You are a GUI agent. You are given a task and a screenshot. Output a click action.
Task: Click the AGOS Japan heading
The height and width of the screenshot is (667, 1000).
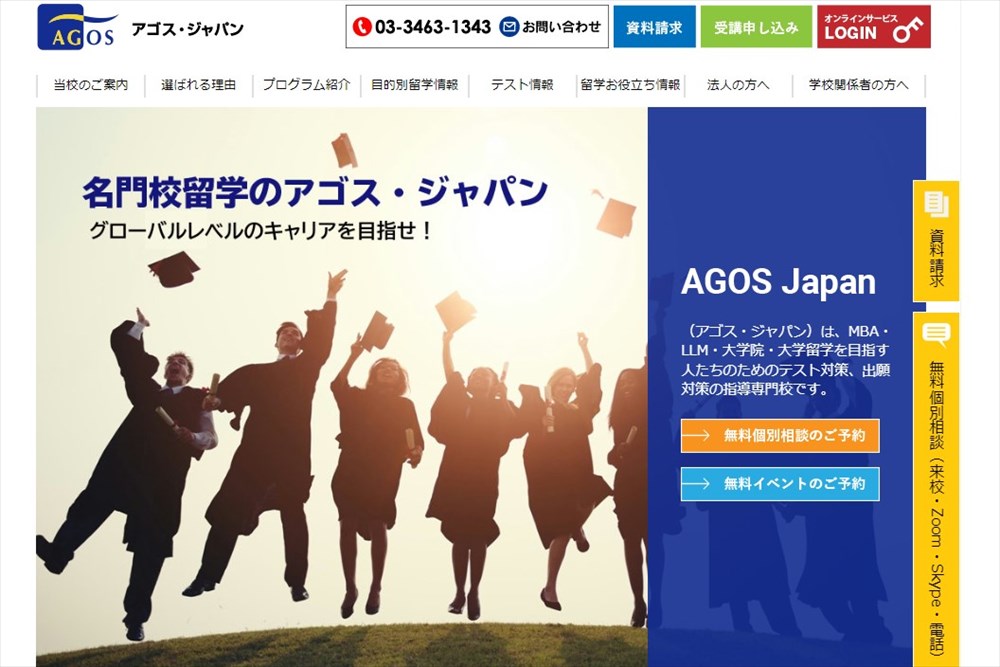click(778, 281)
